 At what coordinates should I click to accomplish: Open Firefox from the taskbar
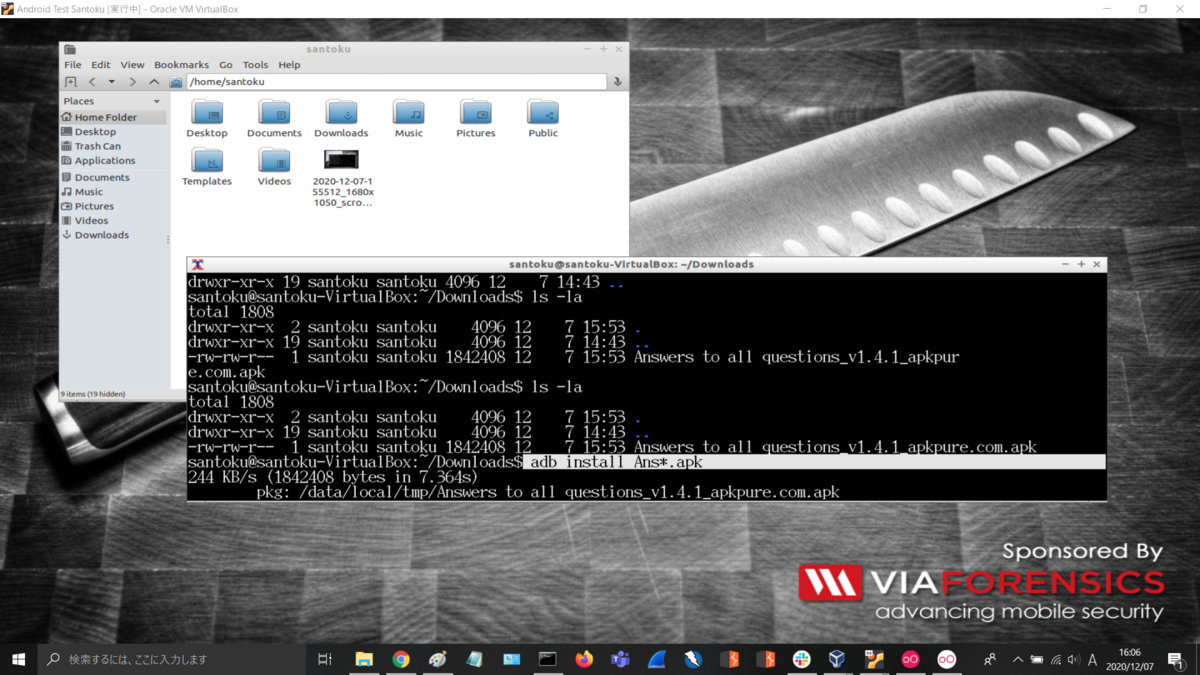[x=584, y=659]
